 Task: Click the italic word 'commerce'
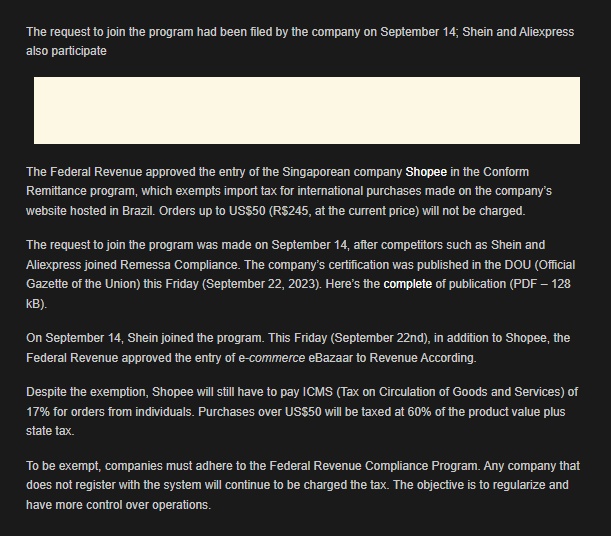(x=277, y=358)
